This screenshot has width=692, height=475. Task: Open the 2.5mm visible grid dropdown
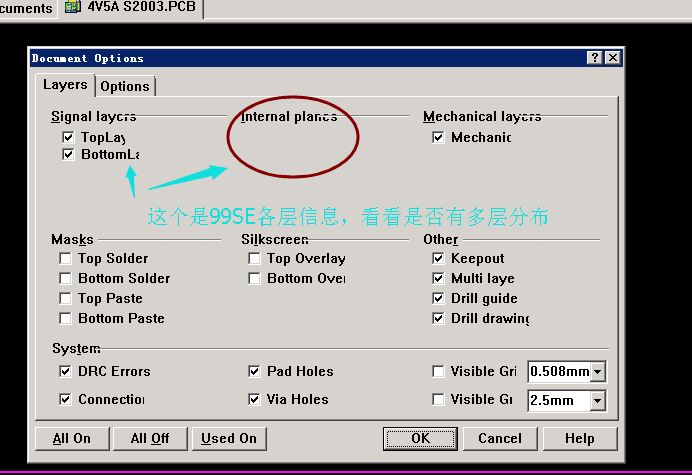click(598, 400)
